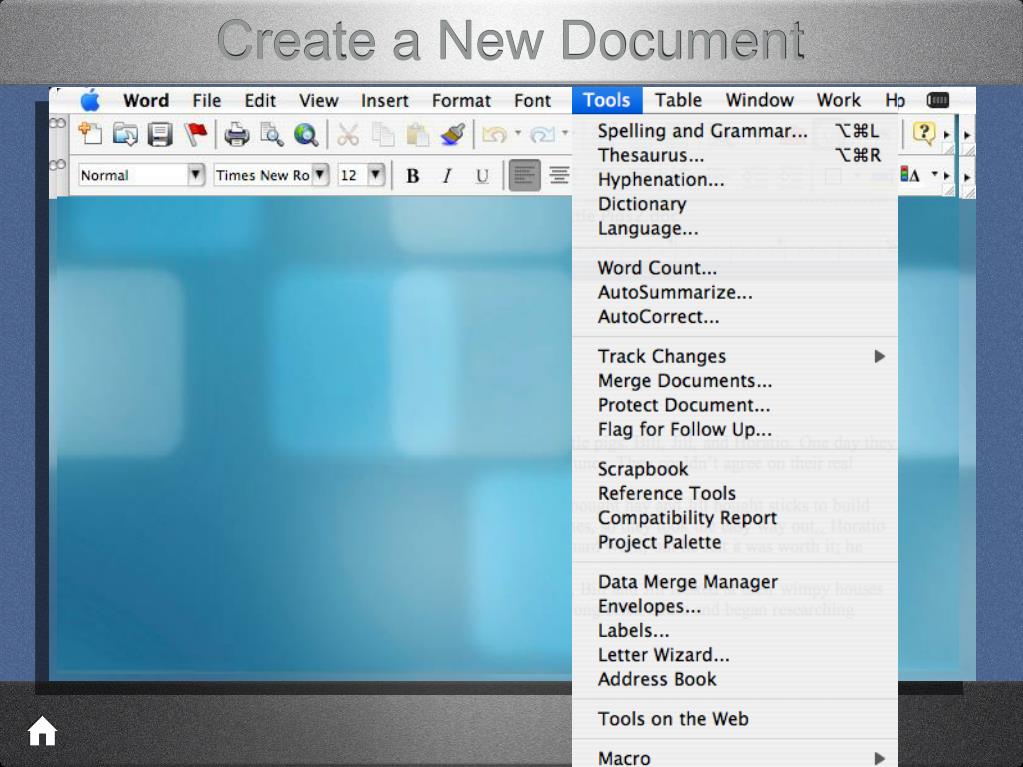Choose Thesaurus in the Tools menu
Screen dimensions: 1023x767
click(x=735, y=155)
